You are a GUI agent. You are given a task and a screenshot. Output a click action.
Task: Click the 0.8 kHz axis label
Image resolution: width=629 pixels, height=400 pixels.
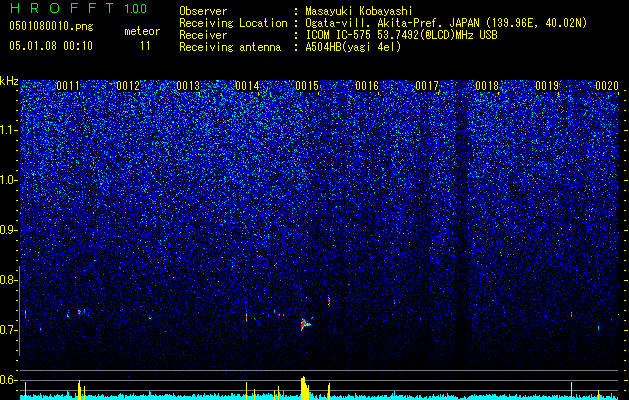[x=8, y=280]
